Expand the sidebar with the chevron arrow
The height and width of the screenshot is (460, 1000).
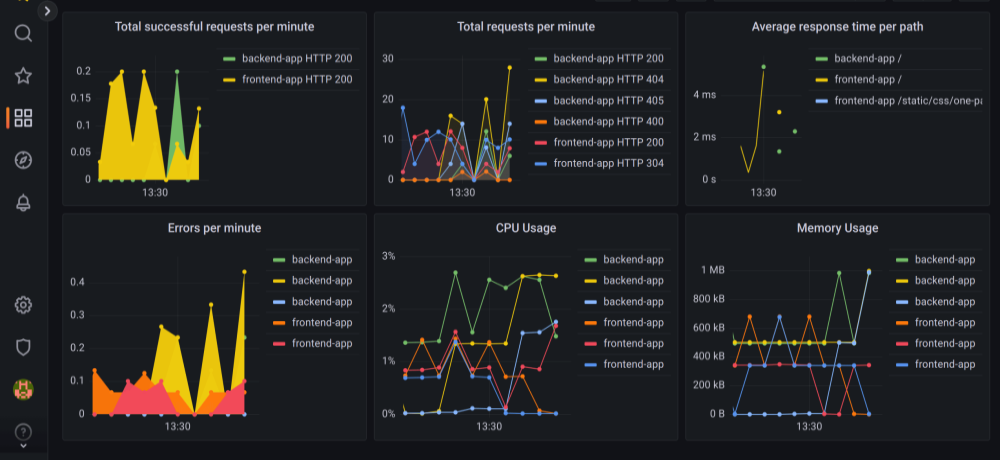tap(48, 10)
